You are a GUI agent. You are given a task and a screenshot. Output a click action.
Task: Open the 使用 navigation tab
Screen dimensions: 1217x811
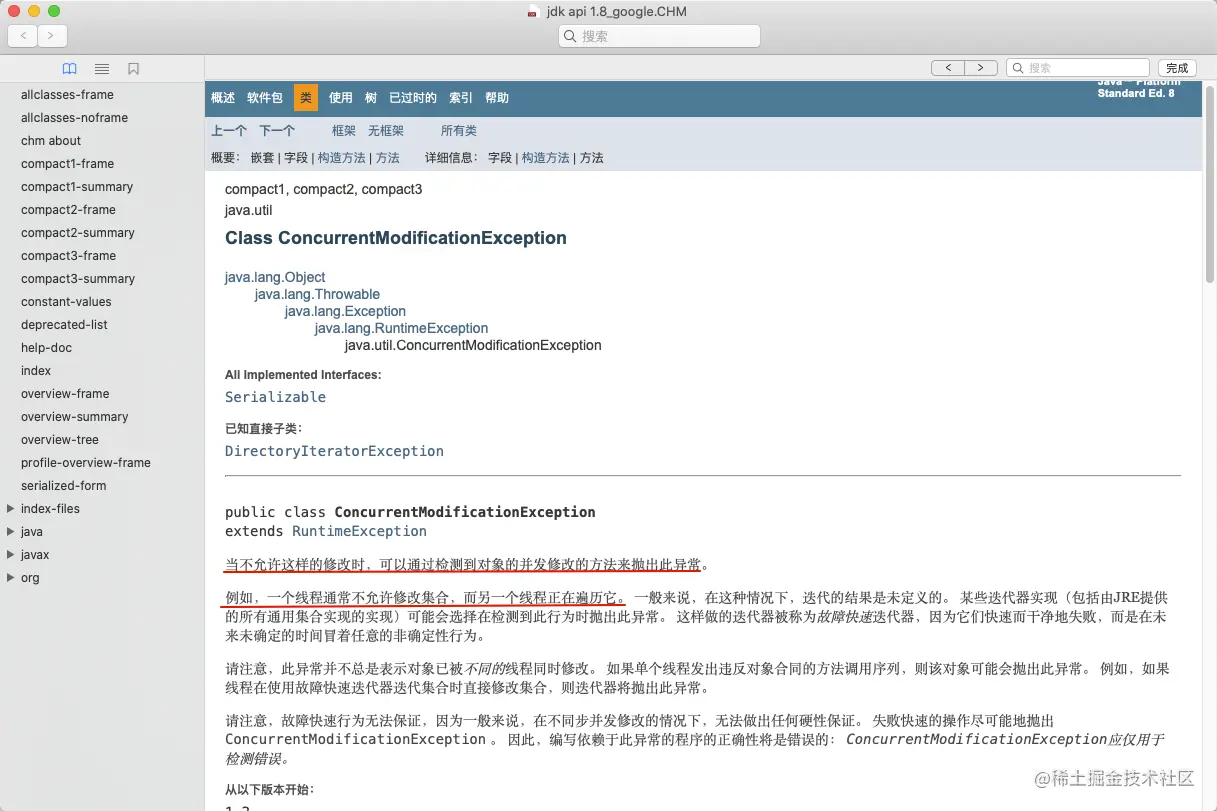click(341, 98)
